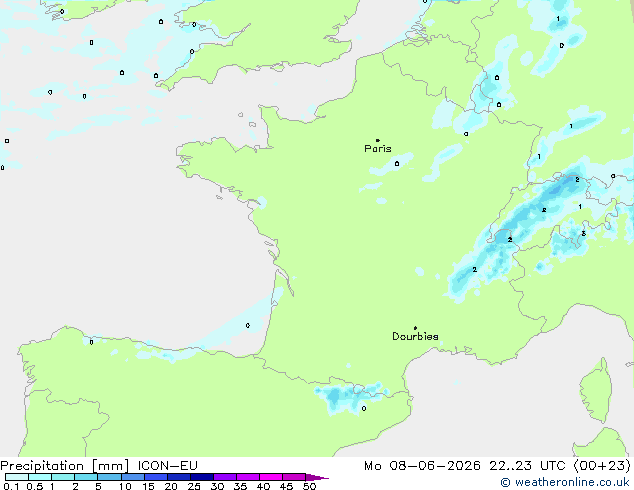Pick legend swatch between 0.5 and 1
634x490 pixels.
[40, 477]
